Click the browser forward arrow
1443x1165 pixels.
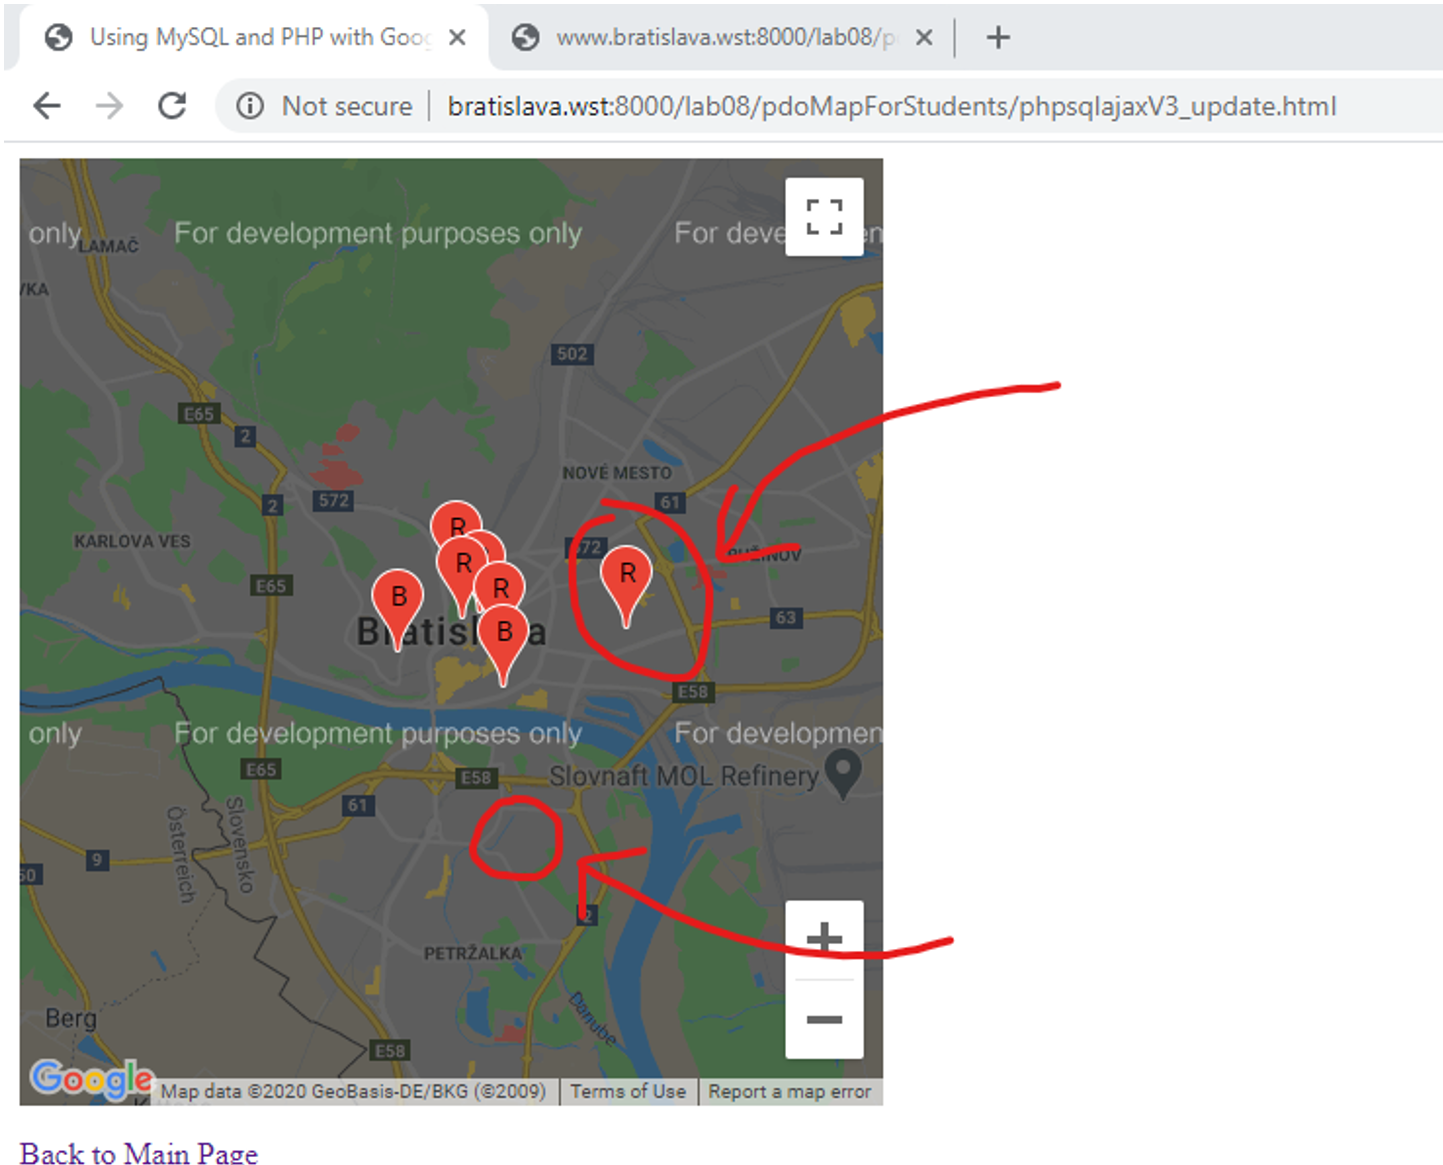click(109, 106)
